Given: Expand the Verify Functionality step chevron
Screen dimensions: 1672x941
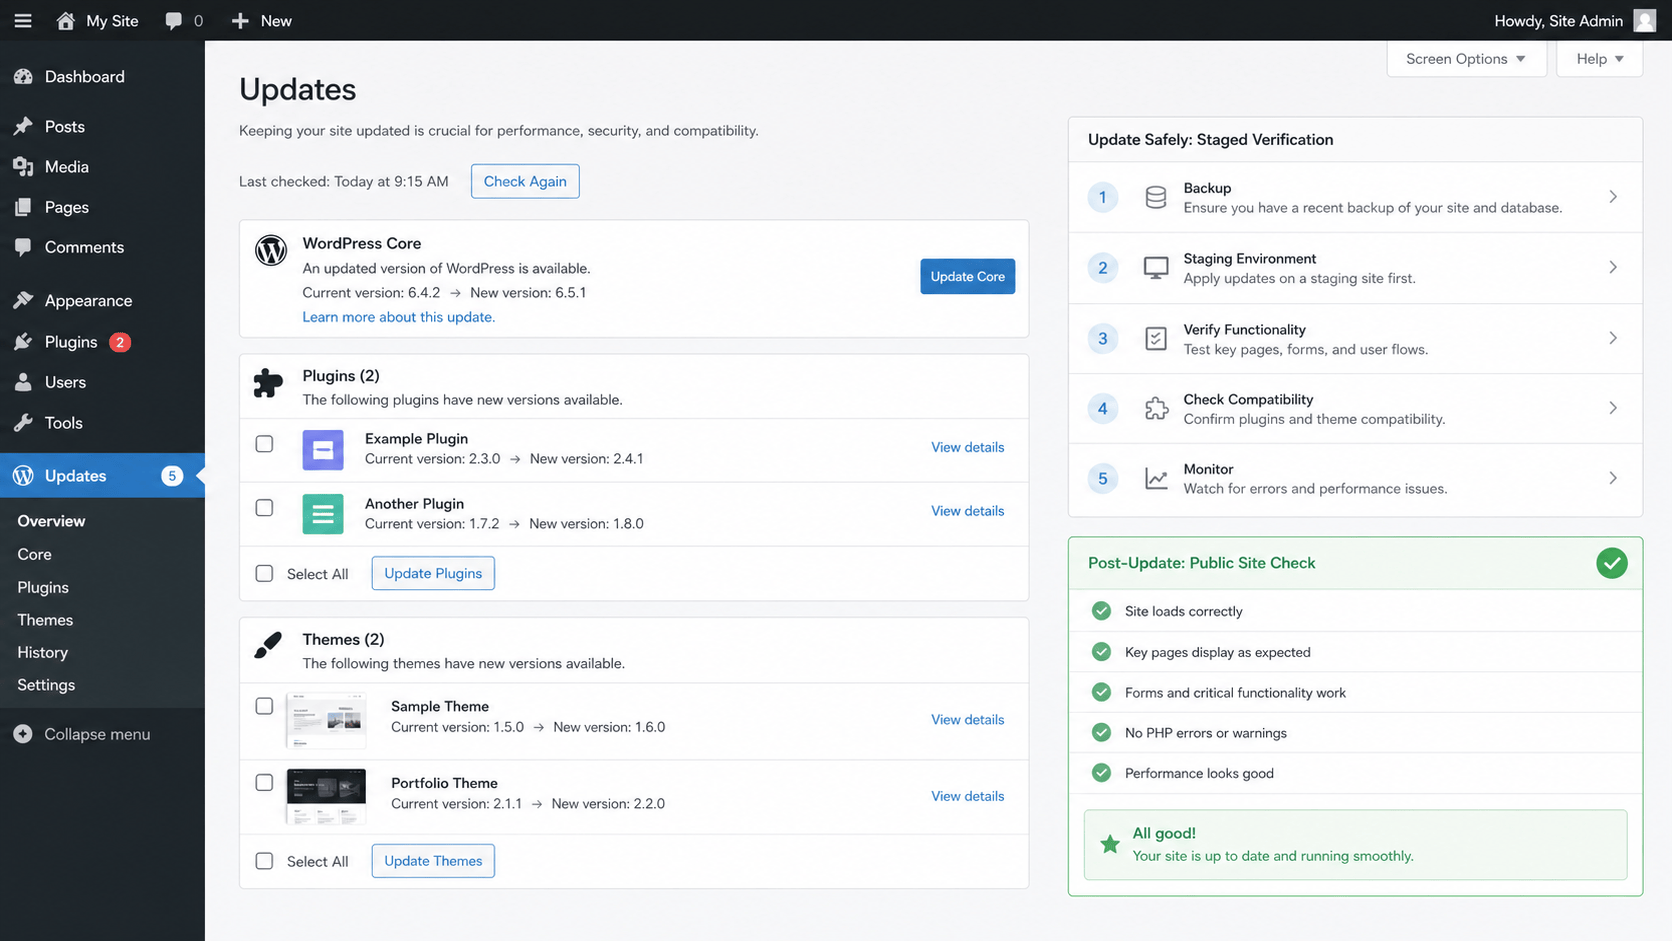Looking at the screenshot, I should [x=1613, y=338].
